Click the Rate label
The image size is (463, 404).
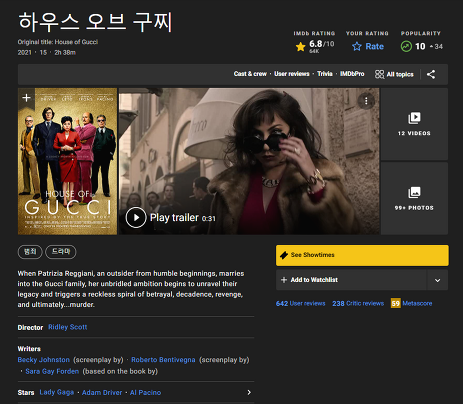(x=375, y=46)
